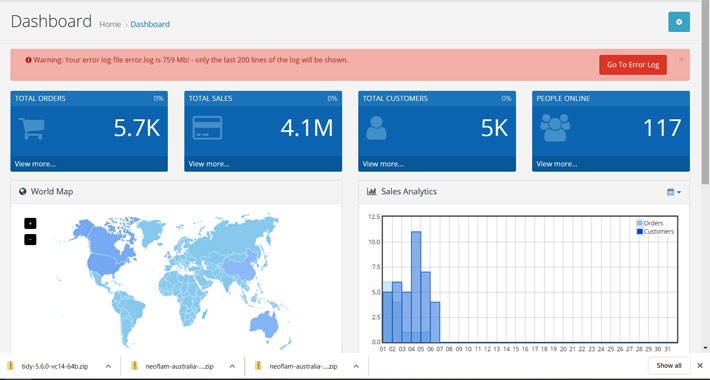Expand options for second neoflam-australia download
Image resolution: width=710 pixels, height=380 pixels.
356,366
